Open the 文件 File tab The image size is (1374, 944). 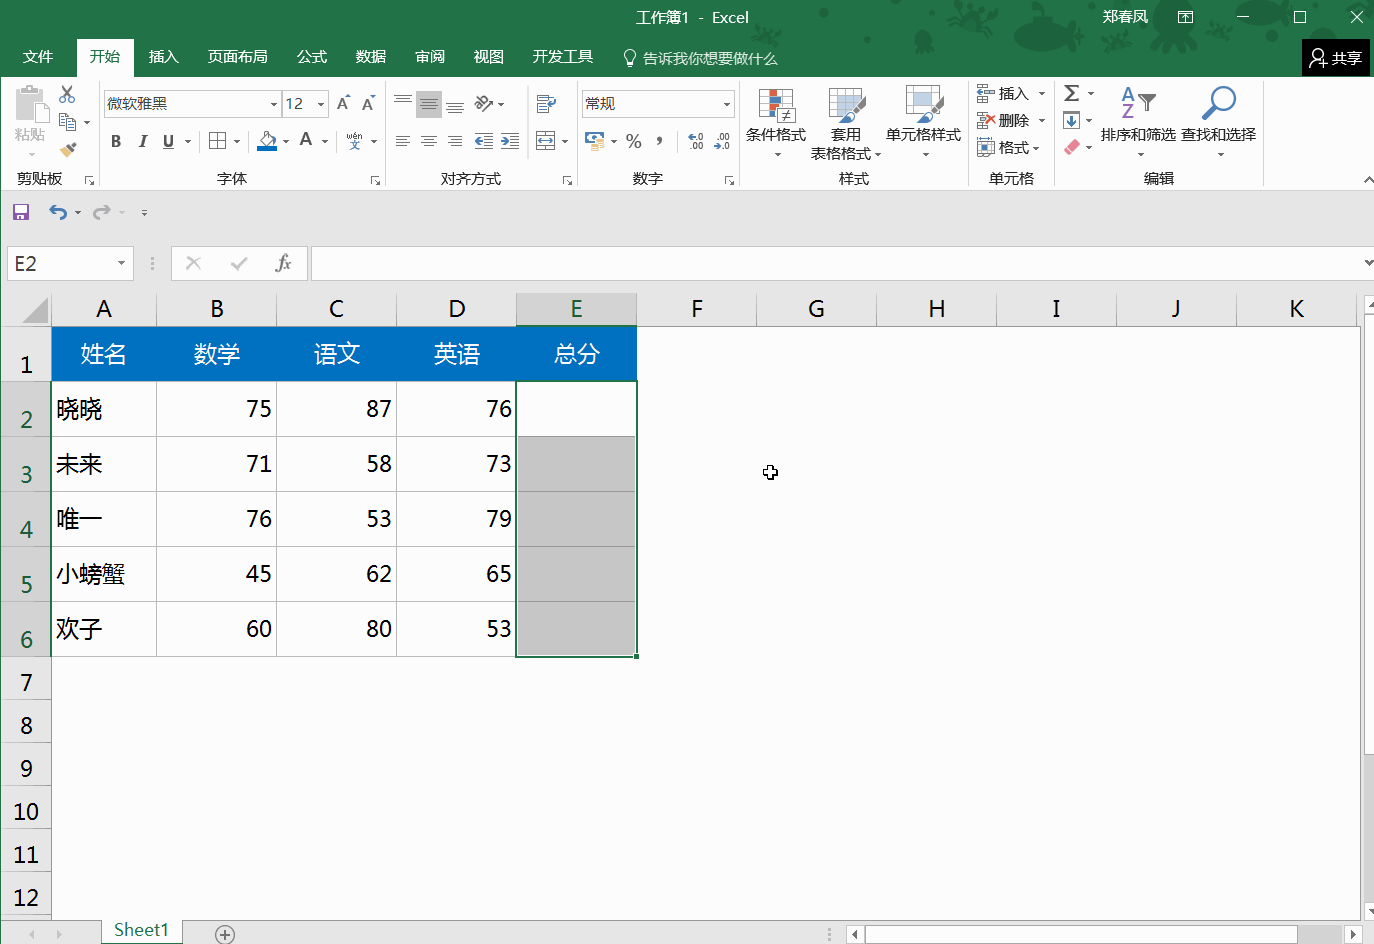(38, 57)
